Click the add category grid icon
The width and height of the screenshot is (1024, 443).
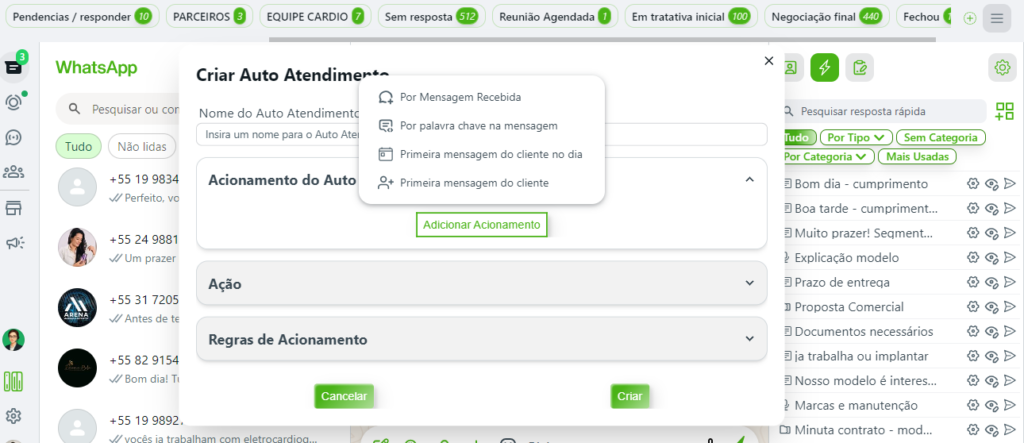[x=1004, y=111]
